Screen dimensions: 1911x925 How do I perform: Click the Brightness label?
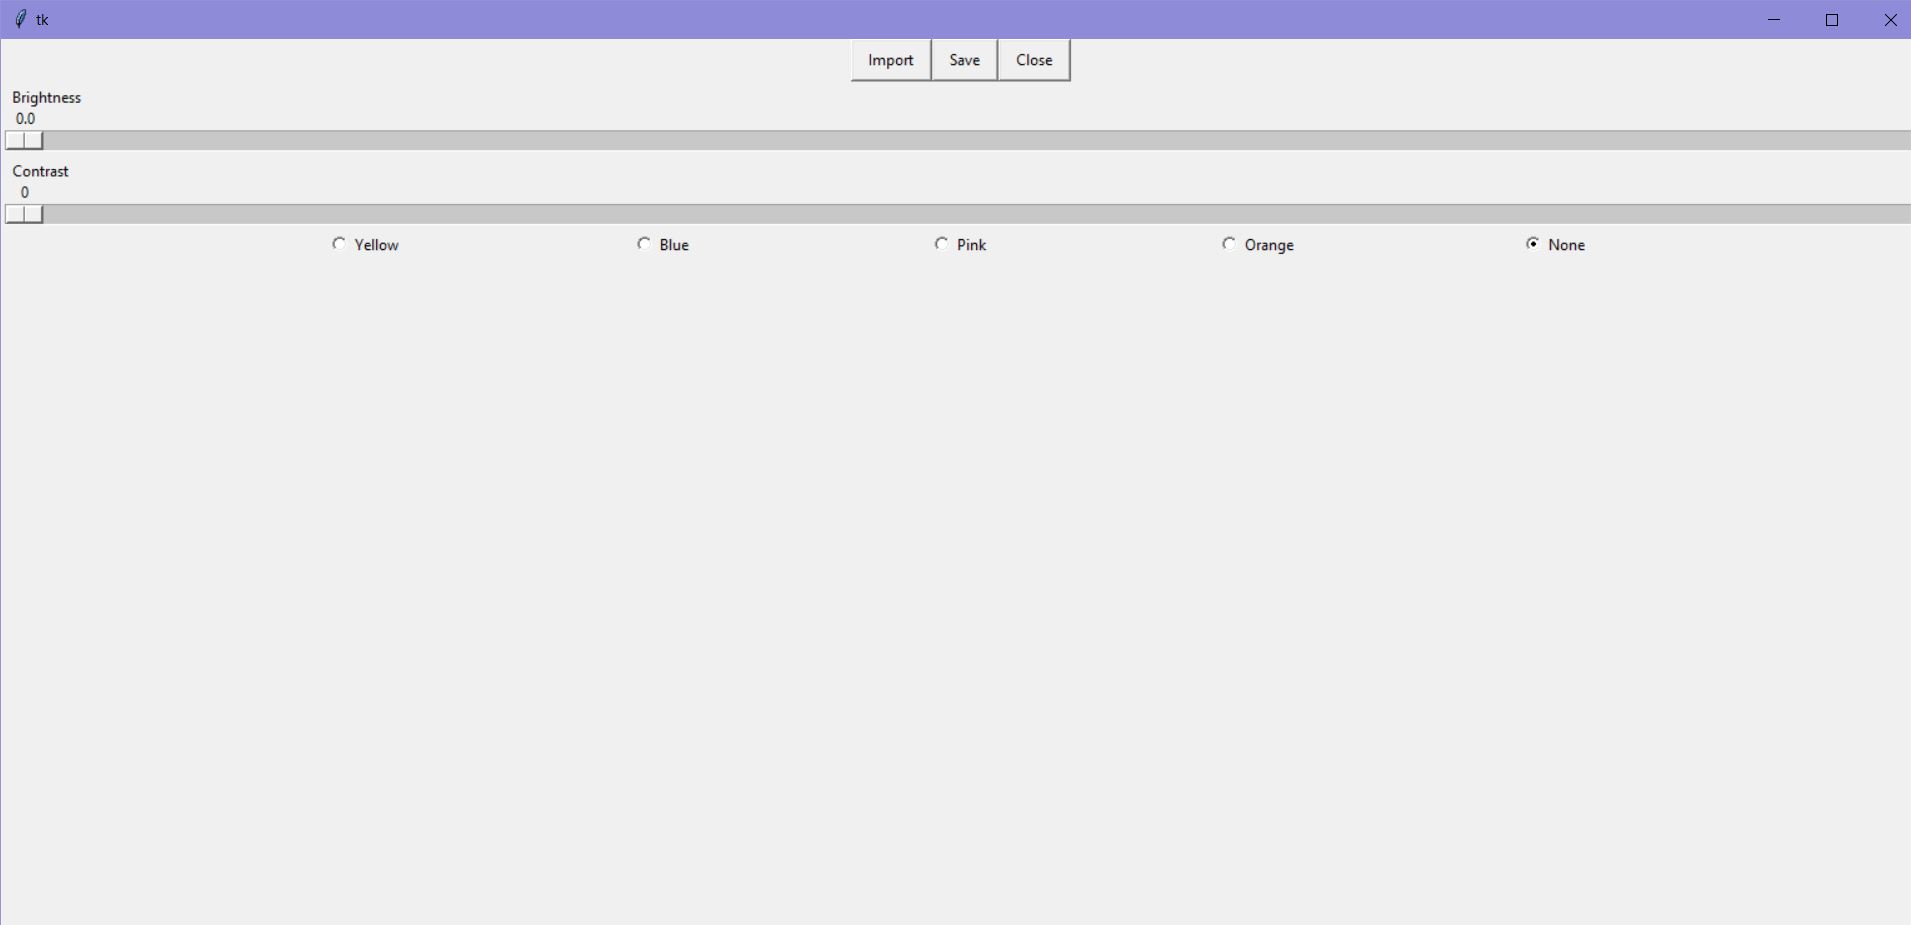click(x=46, y=97)
